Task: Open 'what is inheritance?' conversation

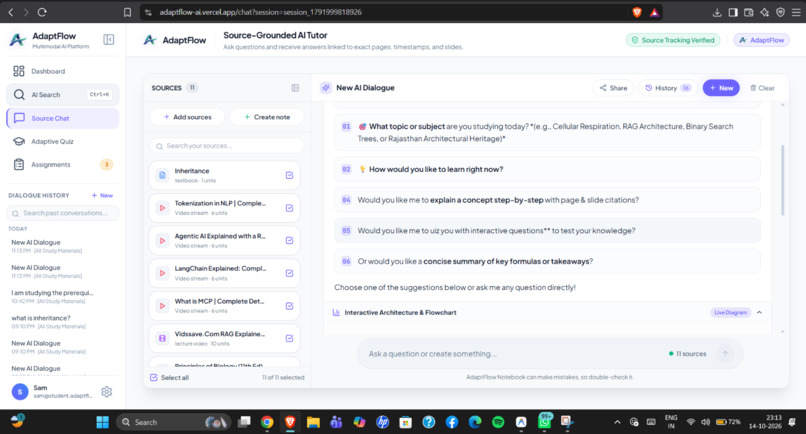Action: coord(63,321)
